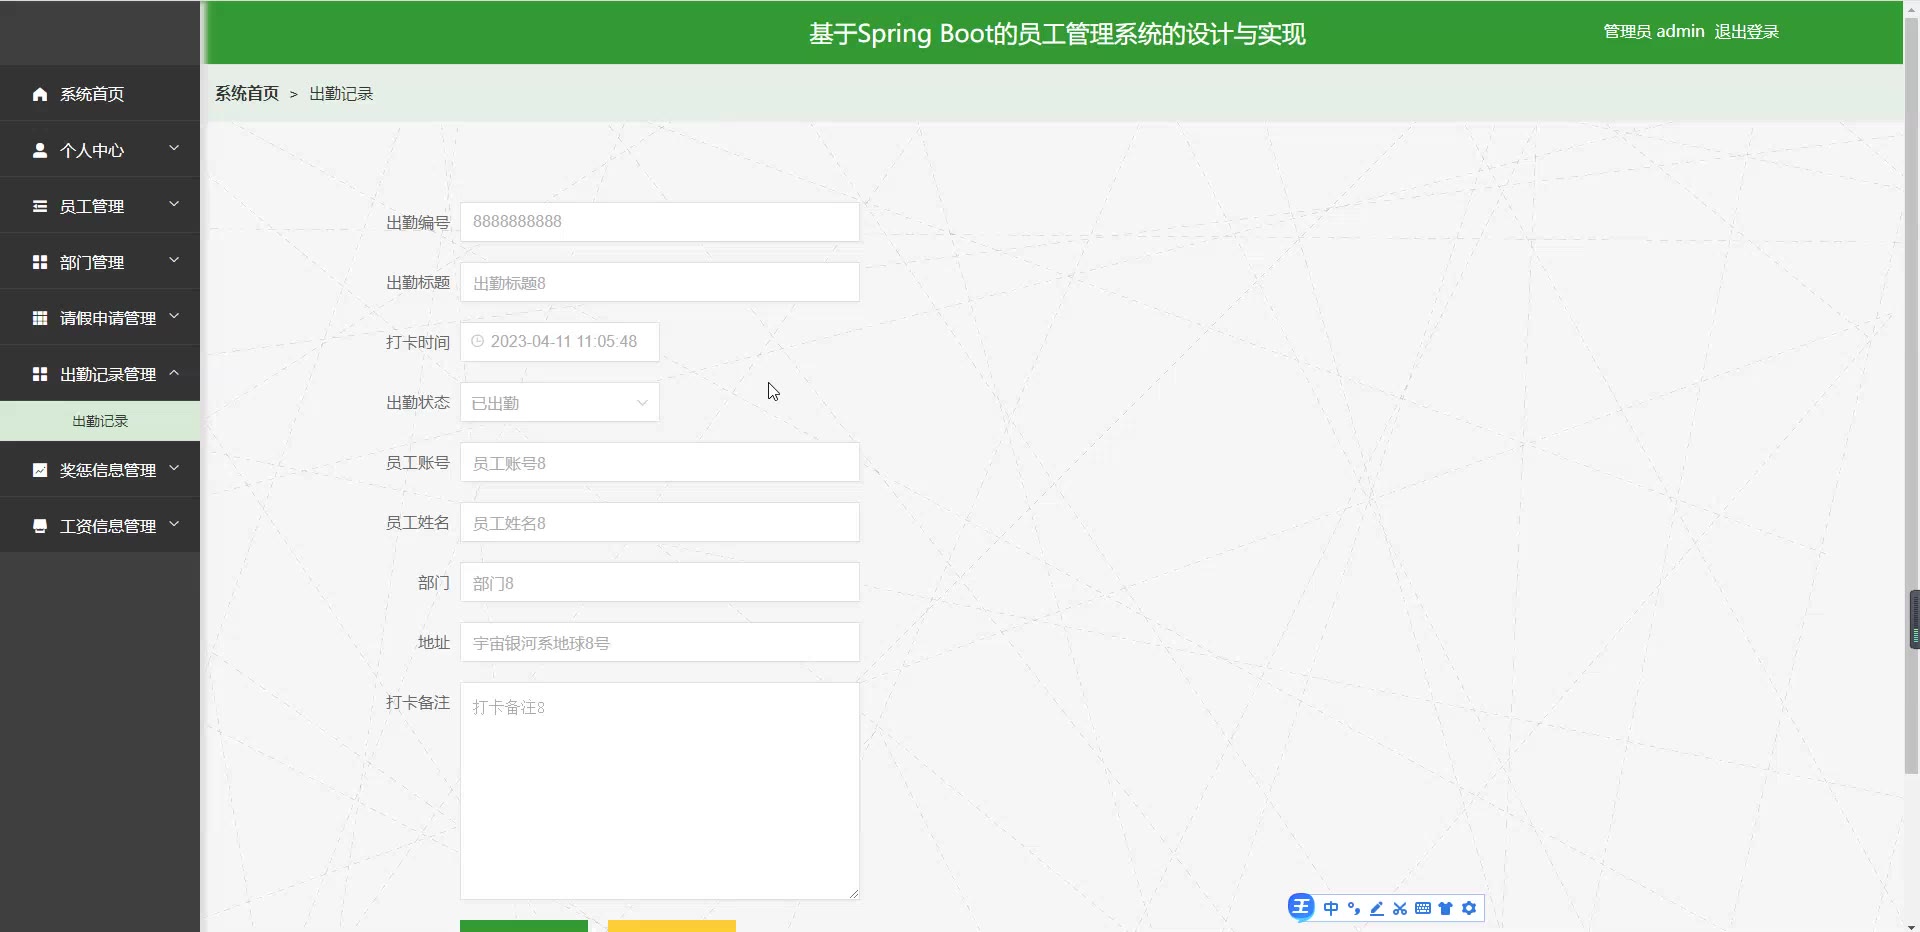Expand the 部门管理 menu chevron

pos(174,260)
